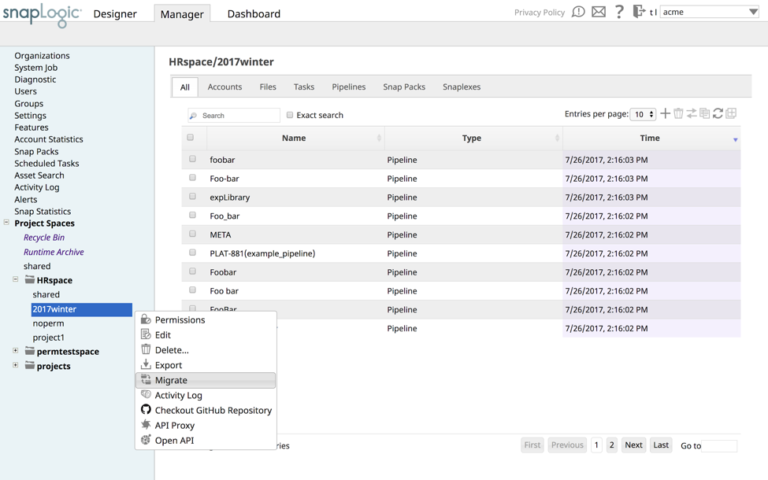768x480 pixels.
Task: Open the Recycle Bin link
Action: [x=44, y=237]
